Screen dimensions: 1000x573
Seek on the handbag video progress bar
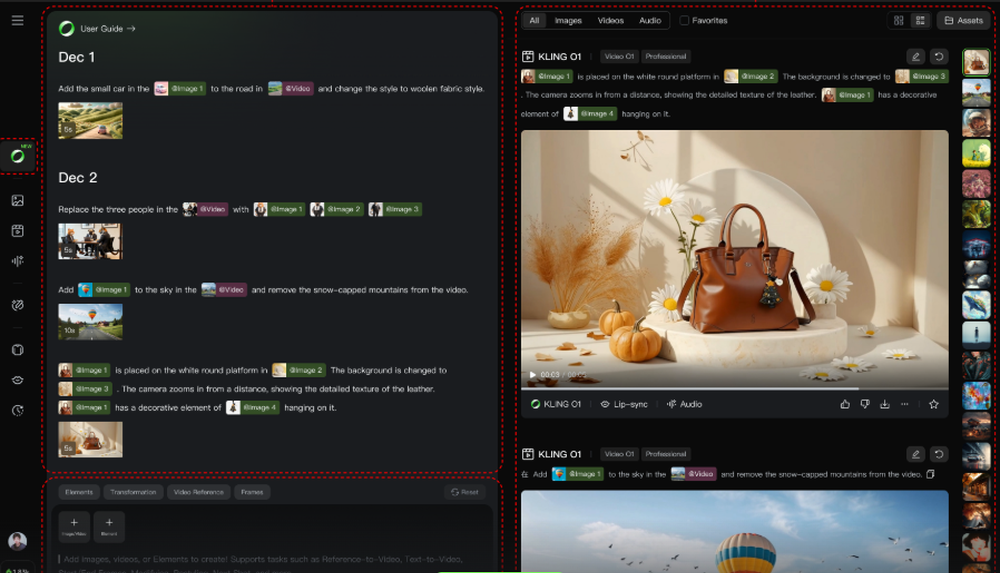click(735, 388)
